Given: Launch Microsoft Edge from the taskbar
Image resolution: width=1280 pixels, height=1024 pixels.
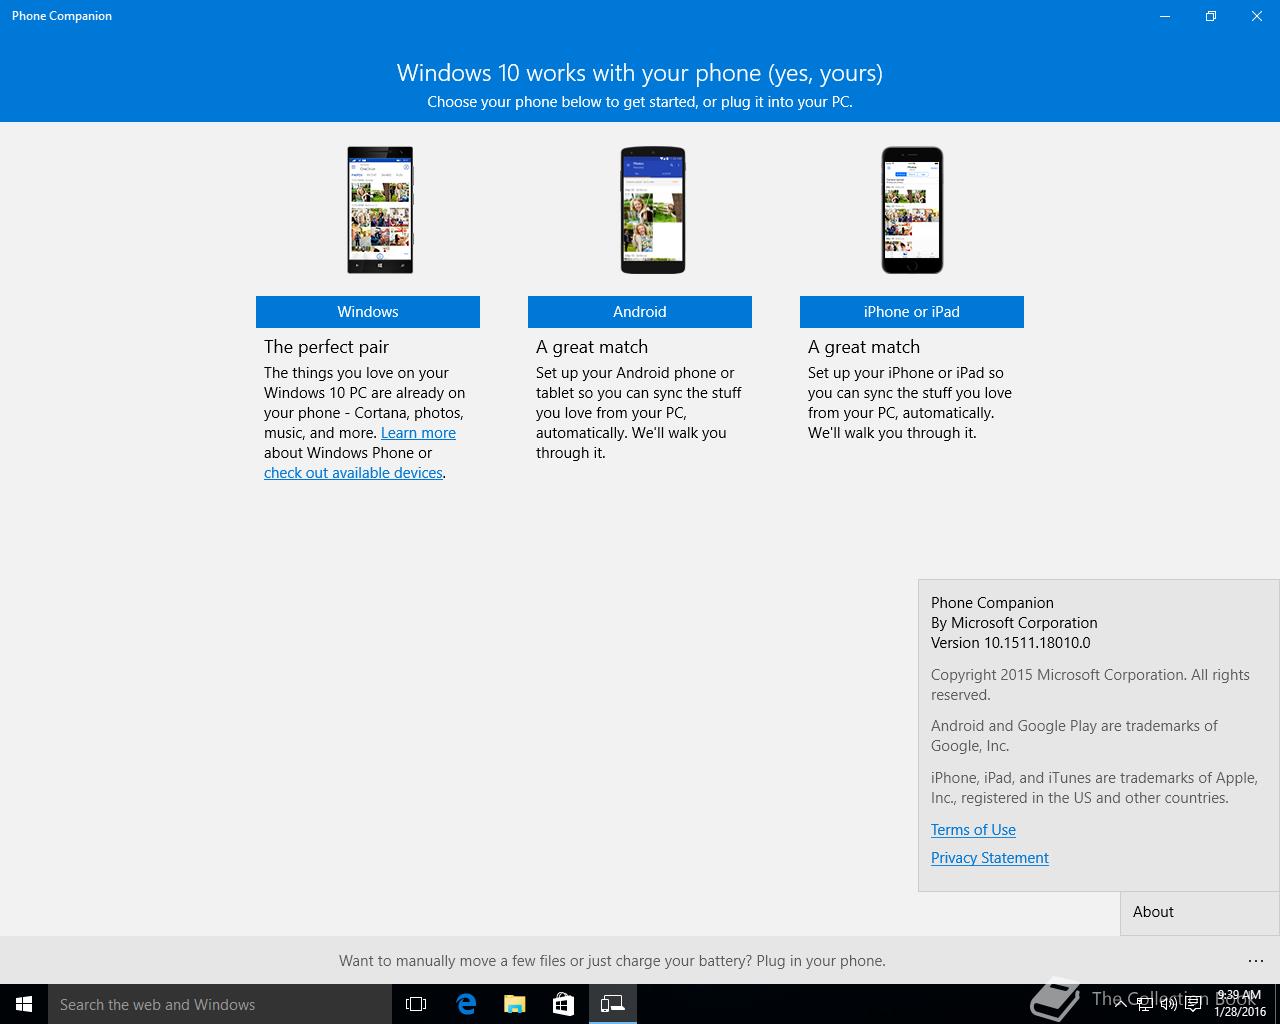Looking at the screenshot, I should tap(465, 1004).
